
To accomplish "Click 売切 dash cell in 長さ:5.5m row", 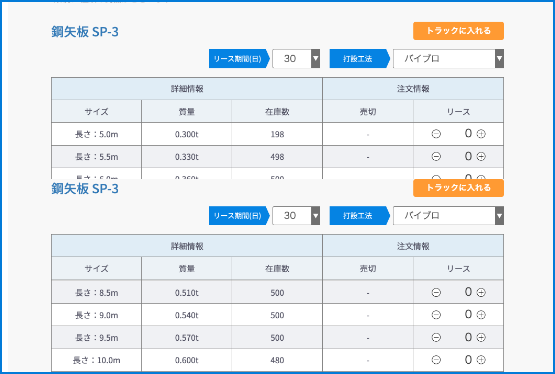I will 368,157.
